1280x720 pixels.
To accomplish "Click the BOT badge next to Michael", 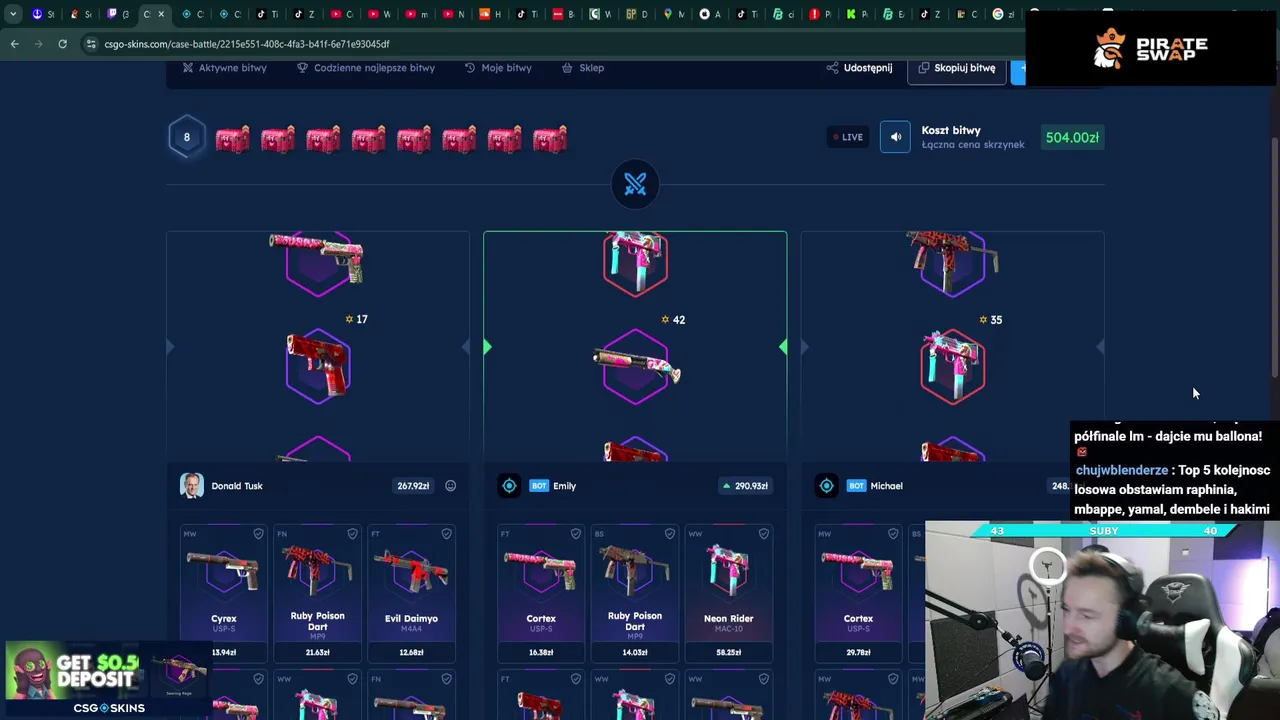I will click(x=856, y=486).
